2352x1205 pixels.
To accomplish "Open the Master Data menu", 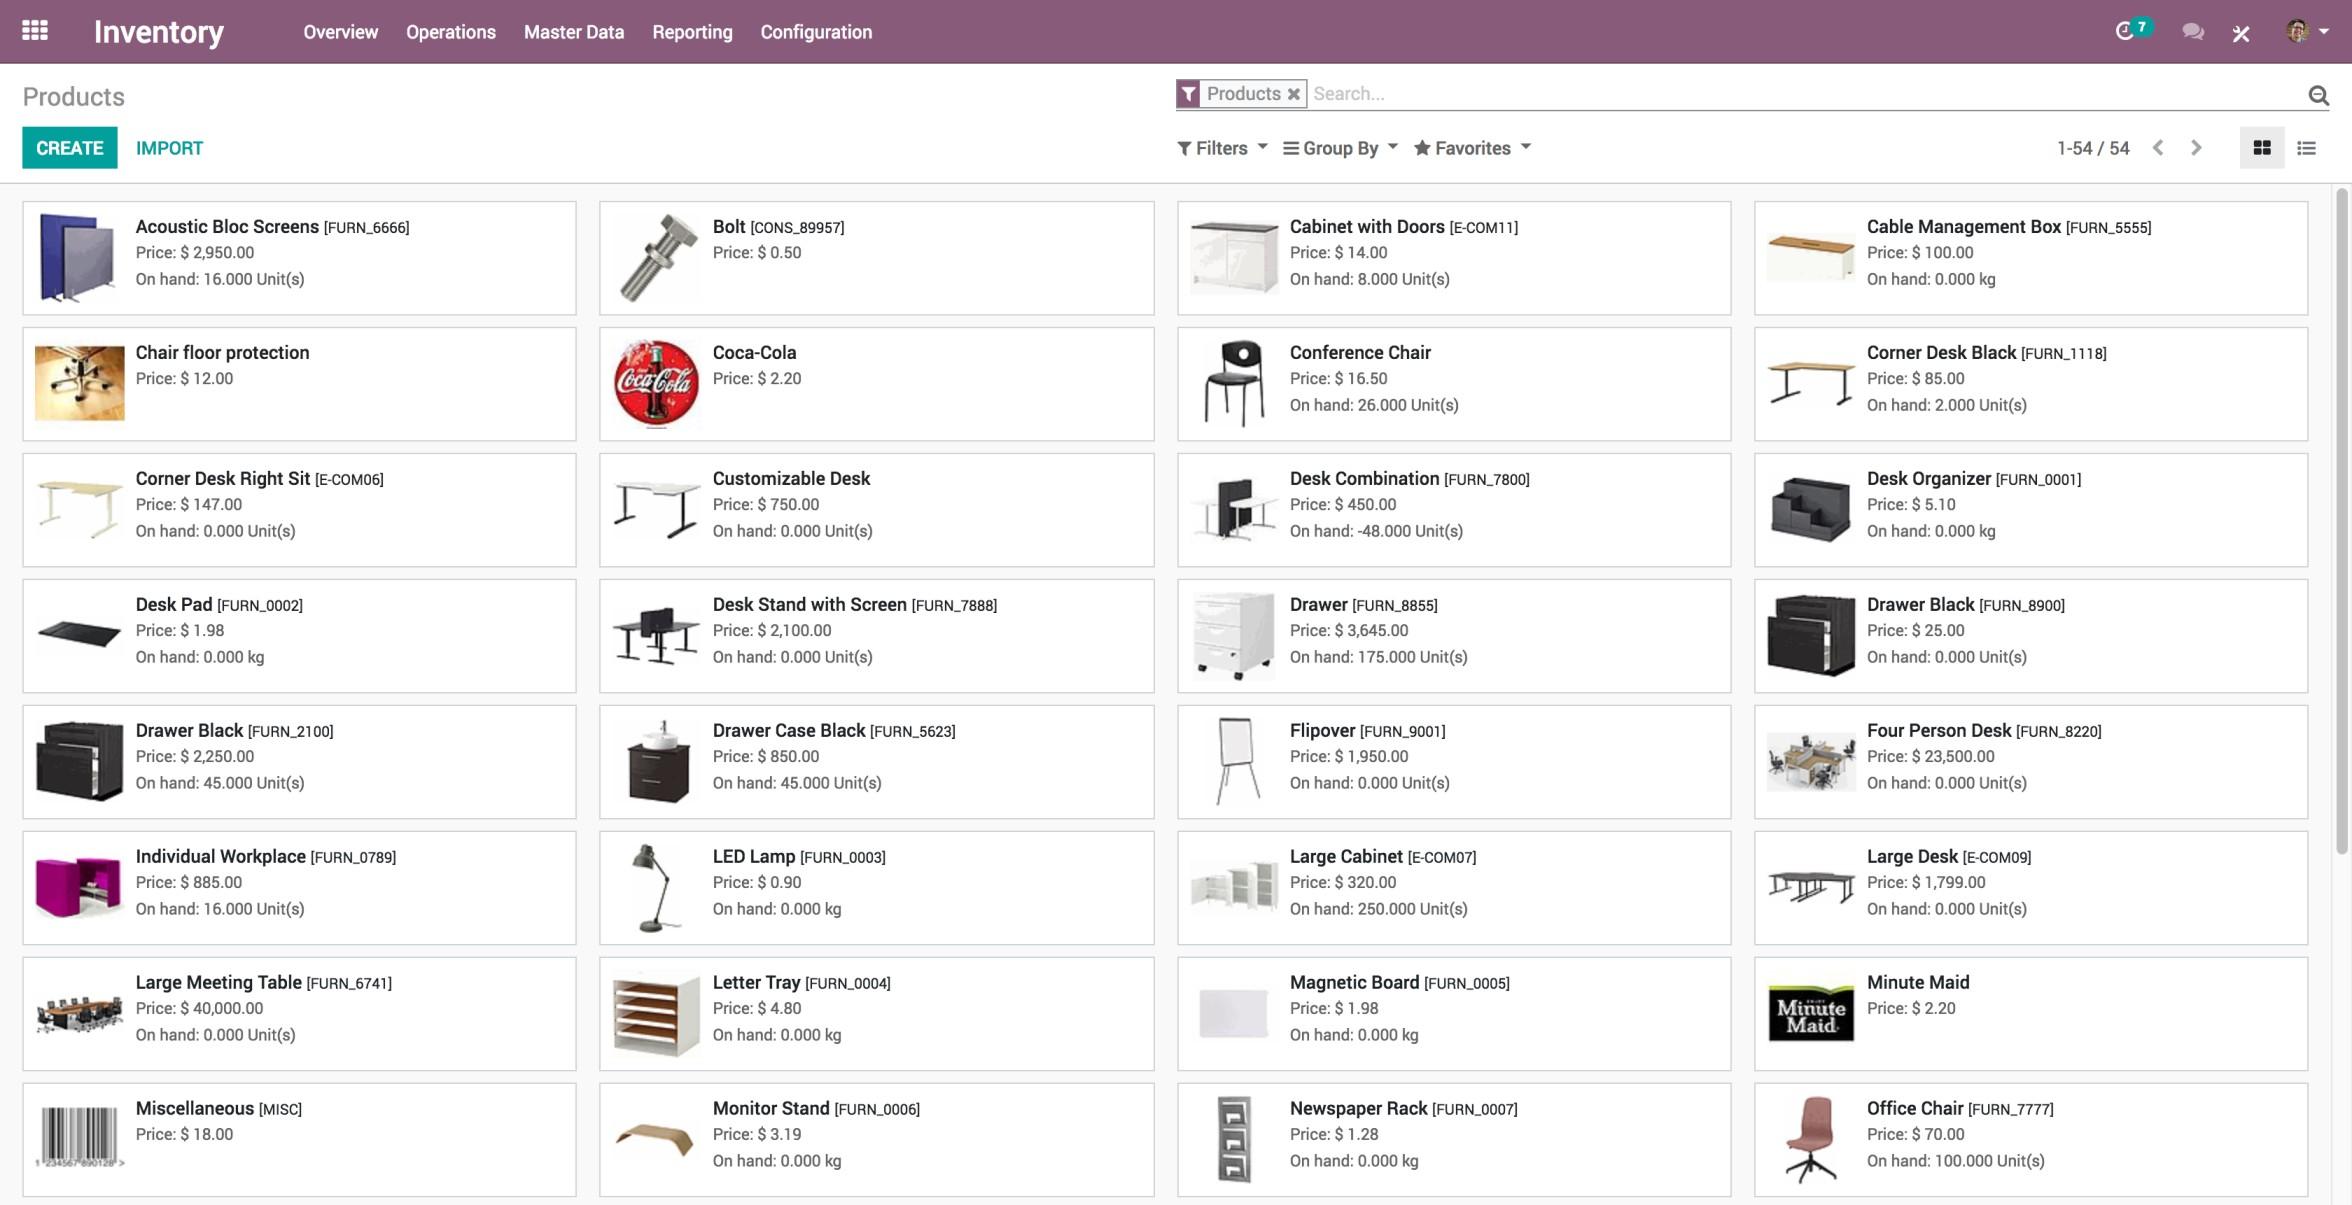I will [575, 31].
